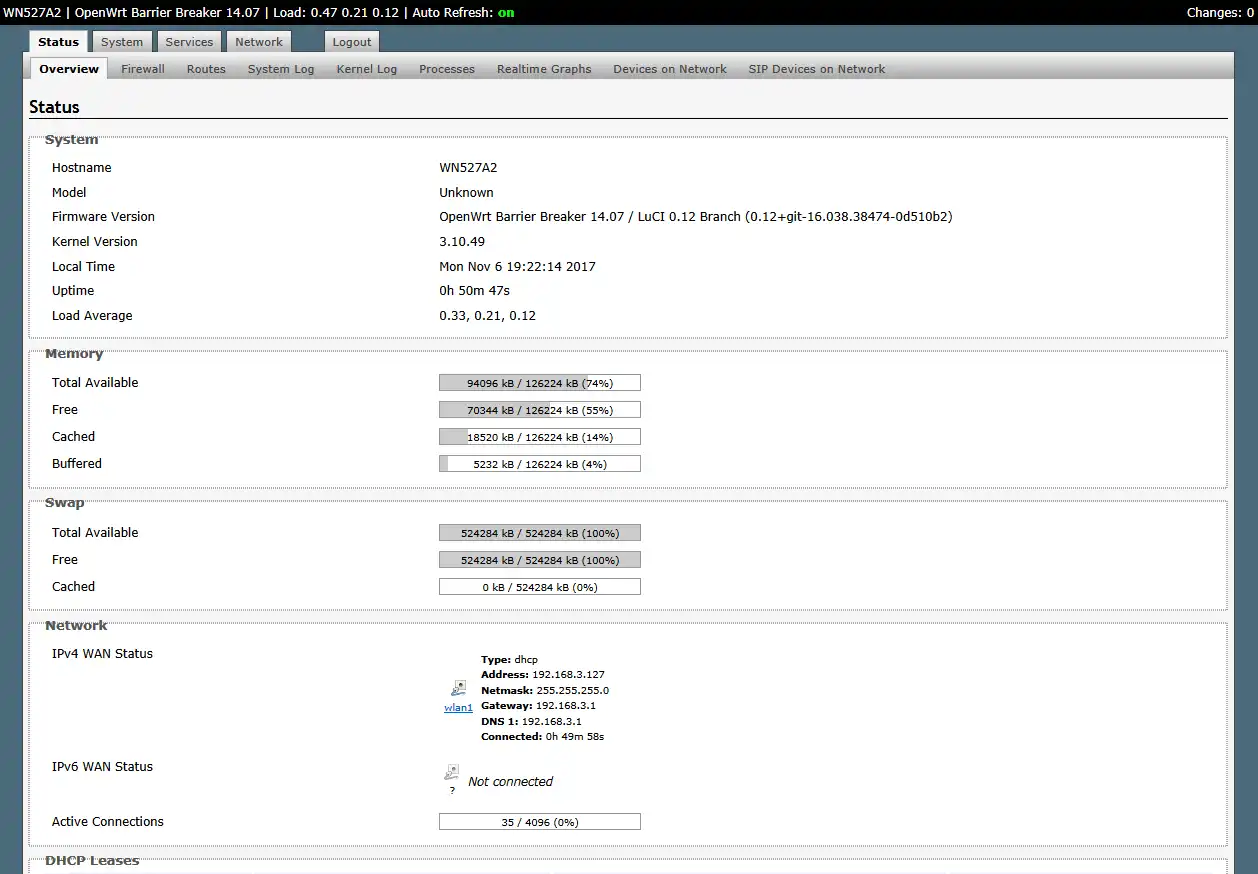
Task: Select the Model value Unknown
Action: coord(466,193)
